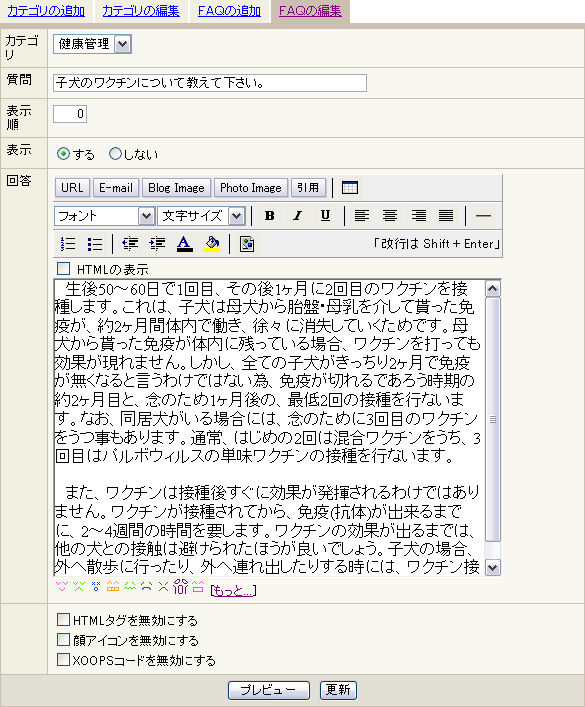The image size is (585, 707).
Task: Select the しない radio button
Action: pos(115,154)
